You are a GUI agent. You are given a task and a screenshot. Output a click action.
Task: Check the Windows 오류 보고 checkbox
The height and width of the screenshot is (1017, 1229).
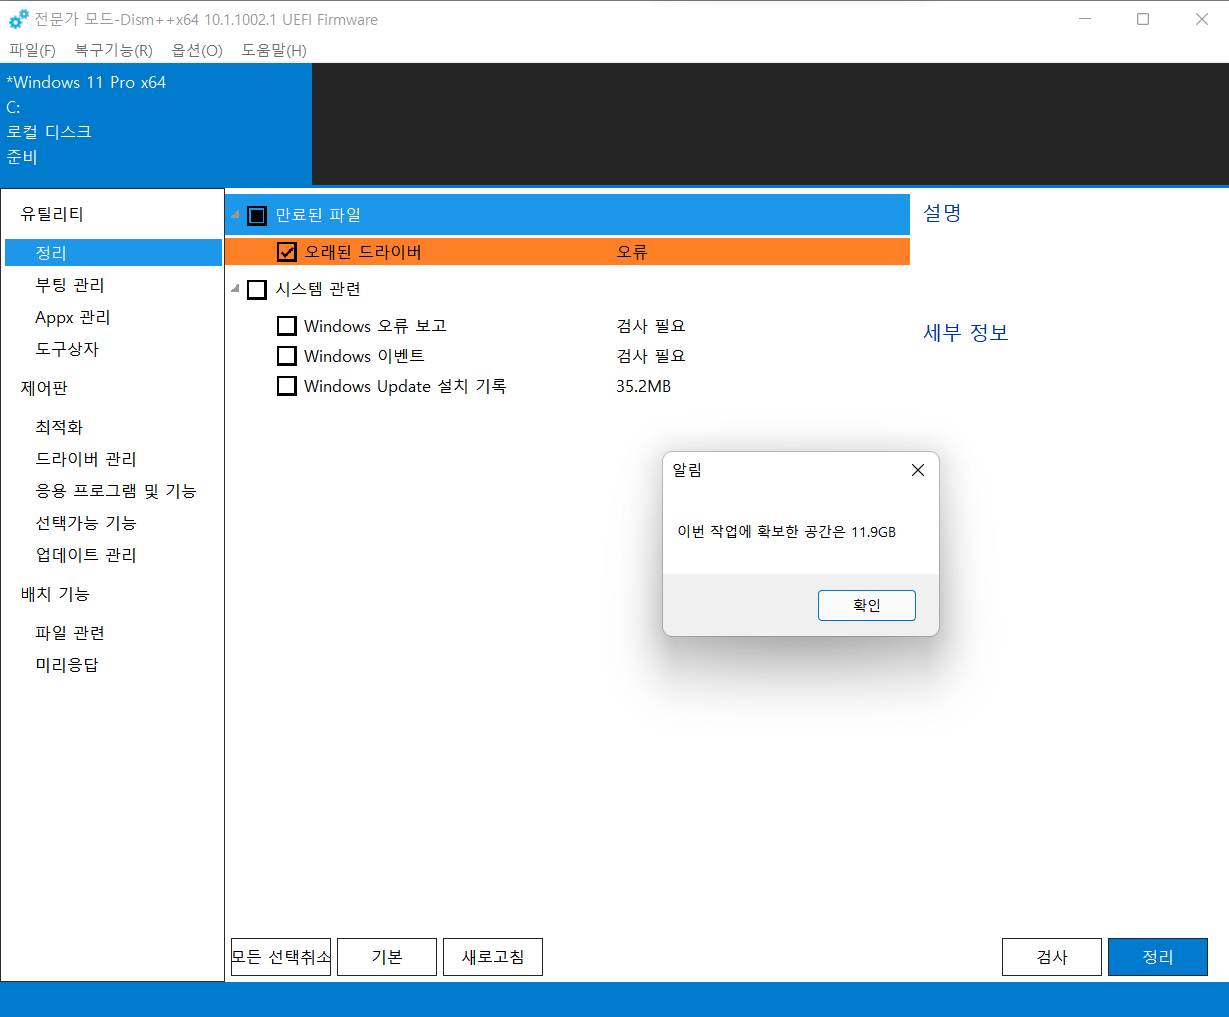click(x=287, y=326)
